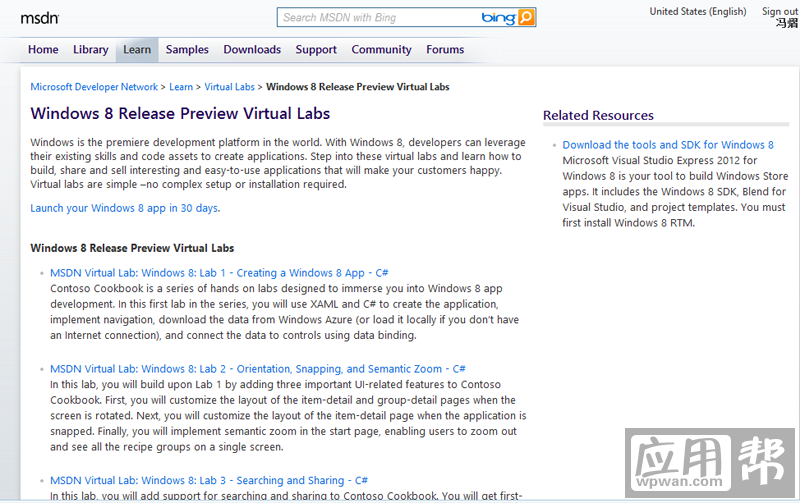Open the Home menu item
800x503 pixels.
(43, 49)
